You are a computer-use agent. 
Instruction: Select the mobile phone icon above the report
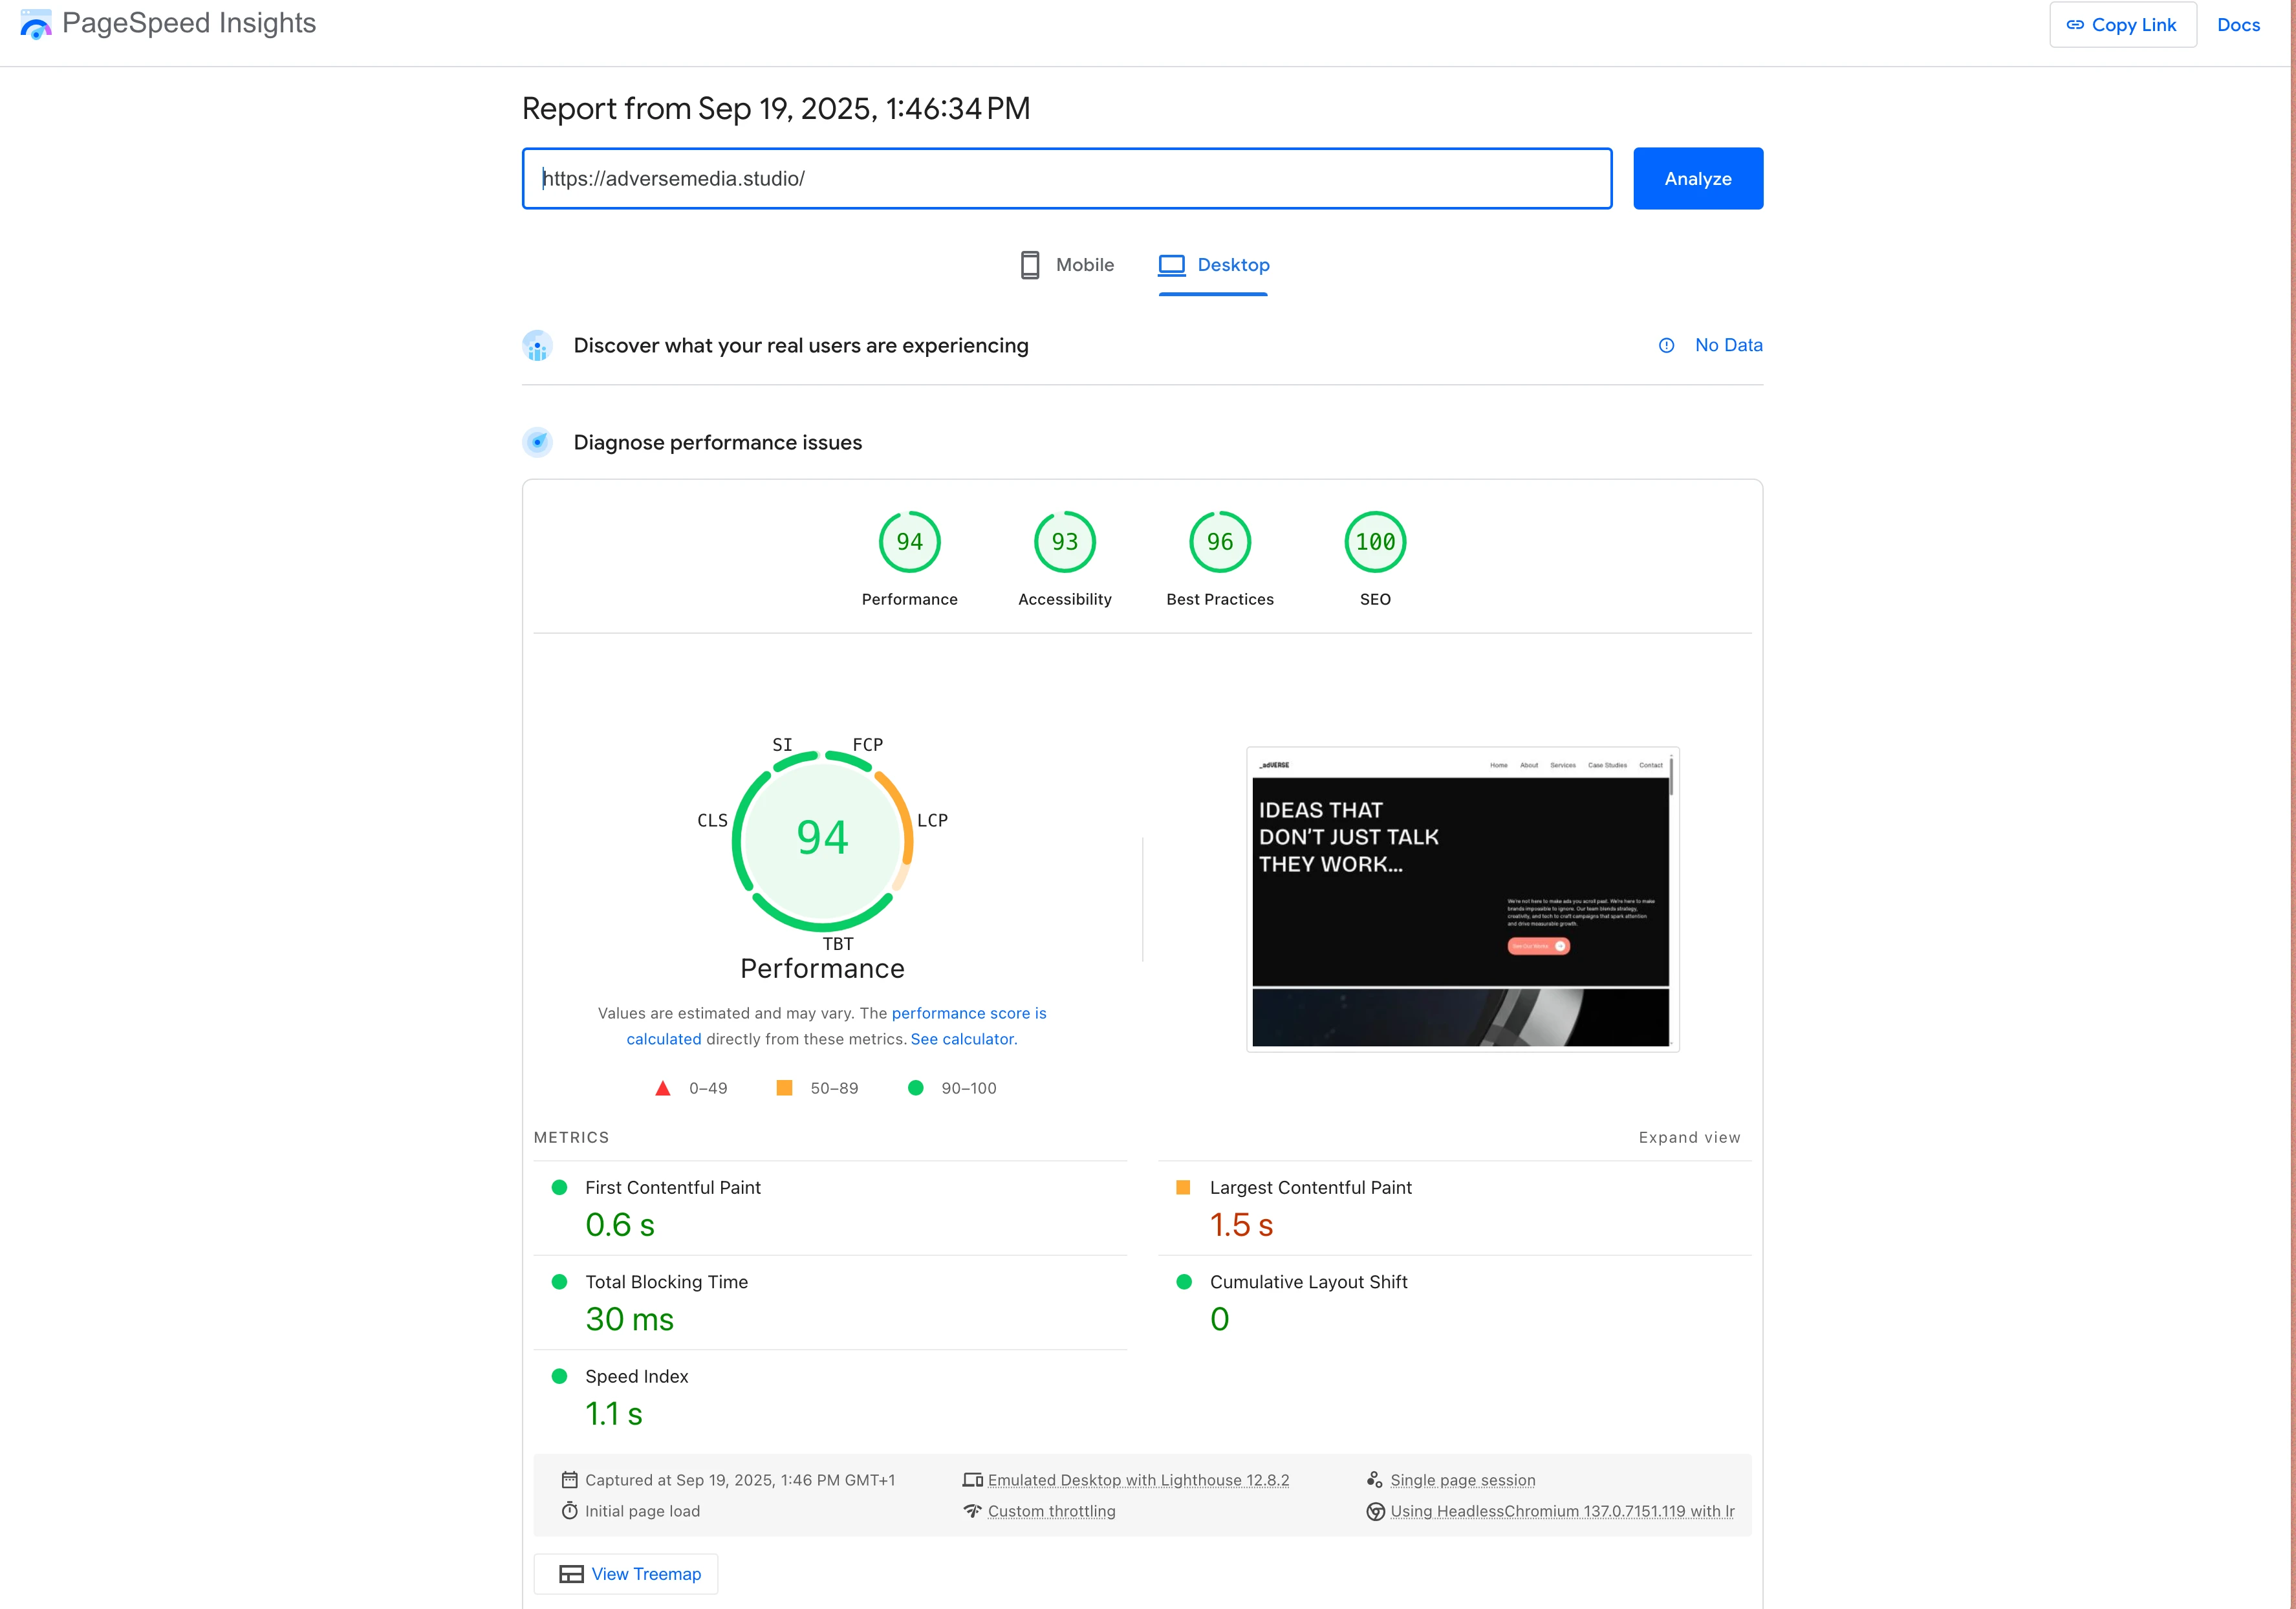tap(1030, 264)
